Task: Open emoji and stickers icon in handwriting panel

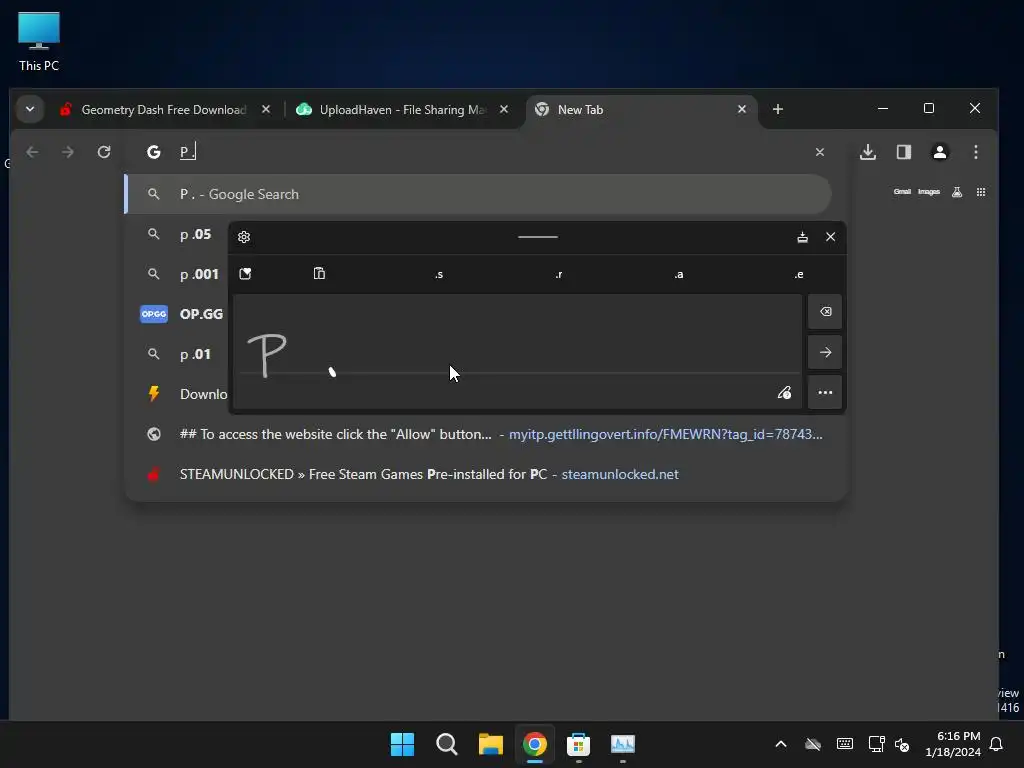Action: point(246,274)
